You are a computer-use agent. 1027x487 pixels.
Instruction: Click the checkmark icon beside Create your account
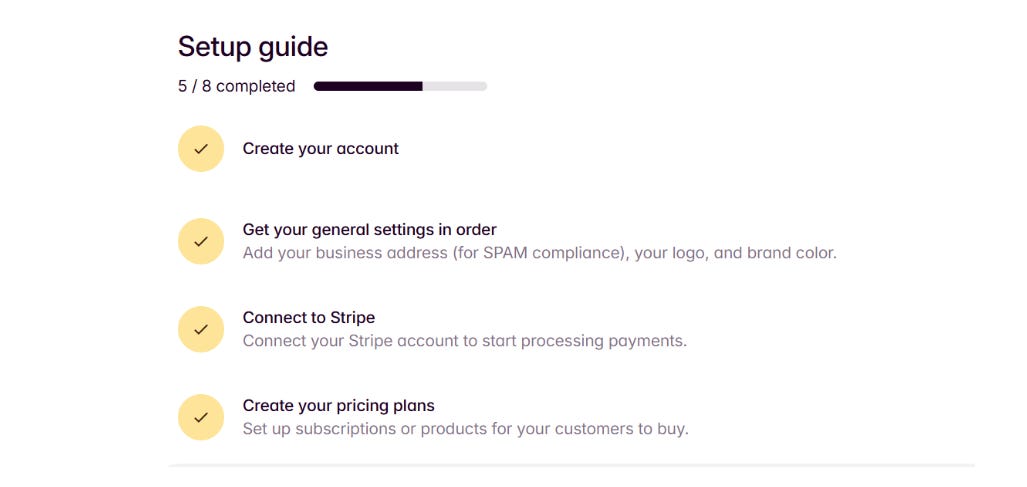pos(201,149)
